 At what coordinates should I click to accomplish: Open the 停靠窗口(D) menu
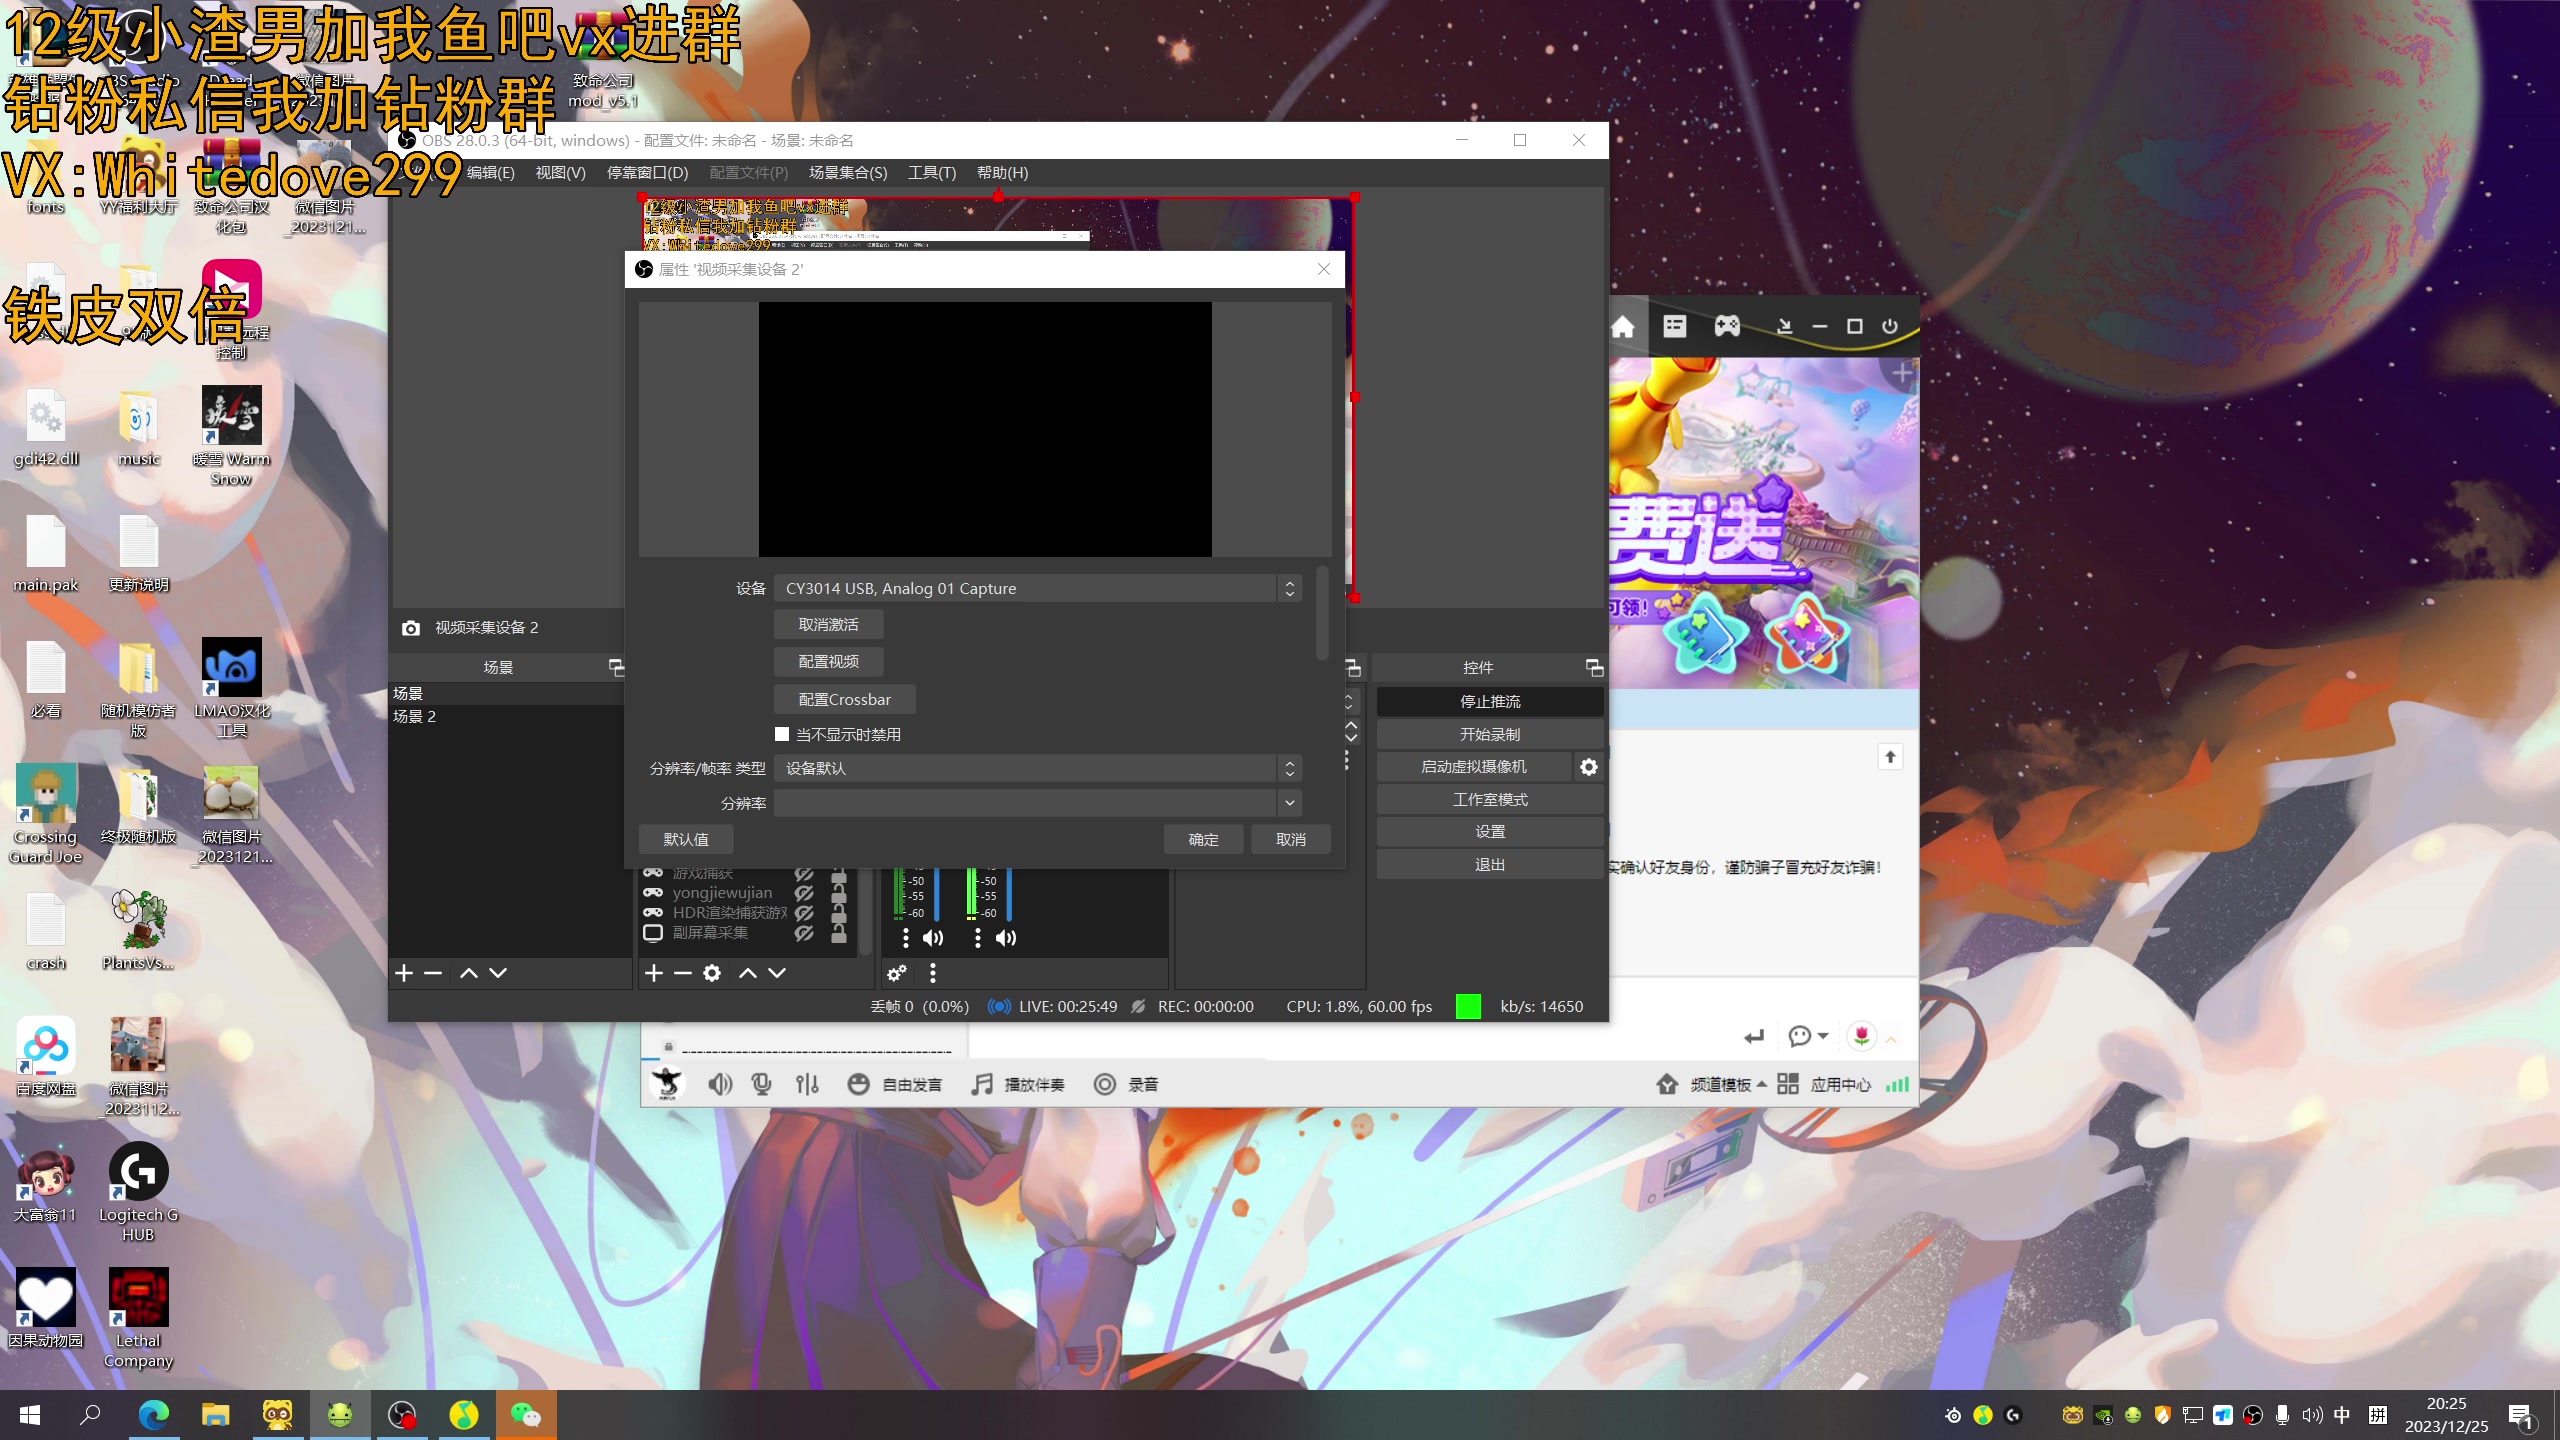648,173
